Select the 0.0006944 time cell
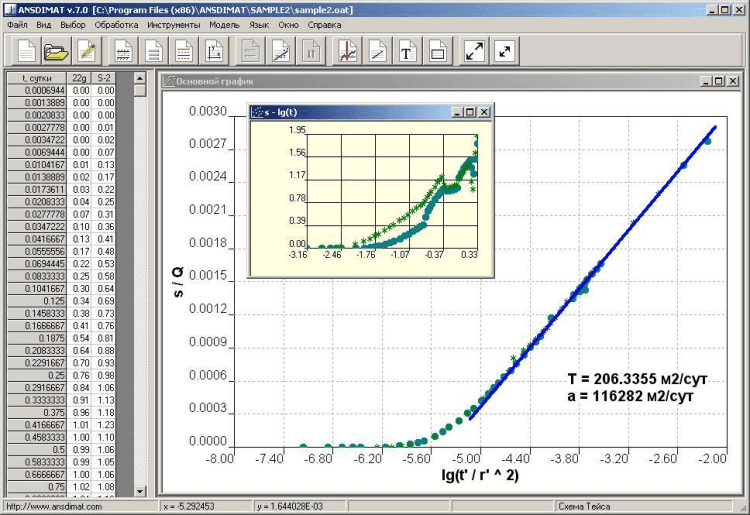 [x=37, y=90]
